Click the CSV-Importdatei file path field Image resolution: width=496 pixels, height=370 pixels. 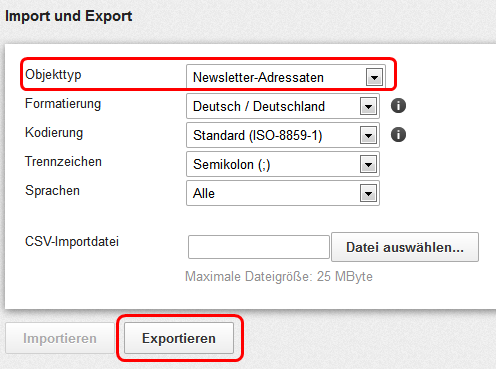pyautogui.click(x=259, y=247)
